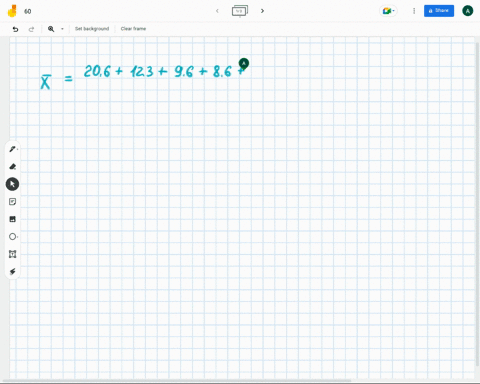Go to the next frame
Viewport: 480px width, 384px height.
click(262, 11)
